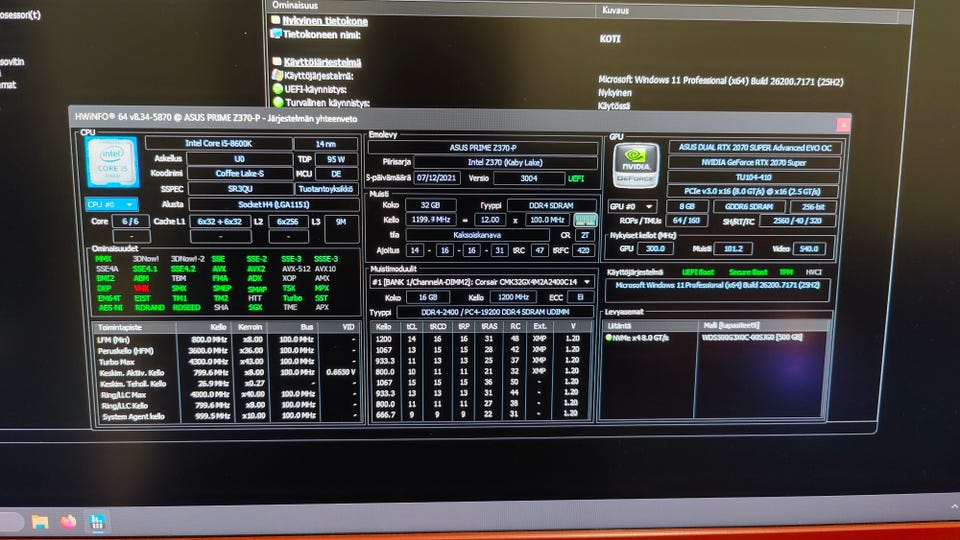Click the DDR4 SDRAM type field
The height and width of the screenshot is (540, 960).
point(551,206)
